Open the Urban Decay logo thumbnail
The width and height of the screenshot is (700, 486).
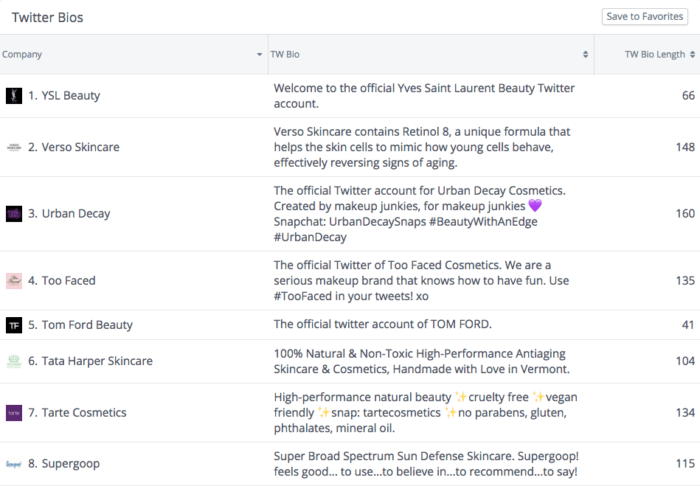[x=14, y=214]
